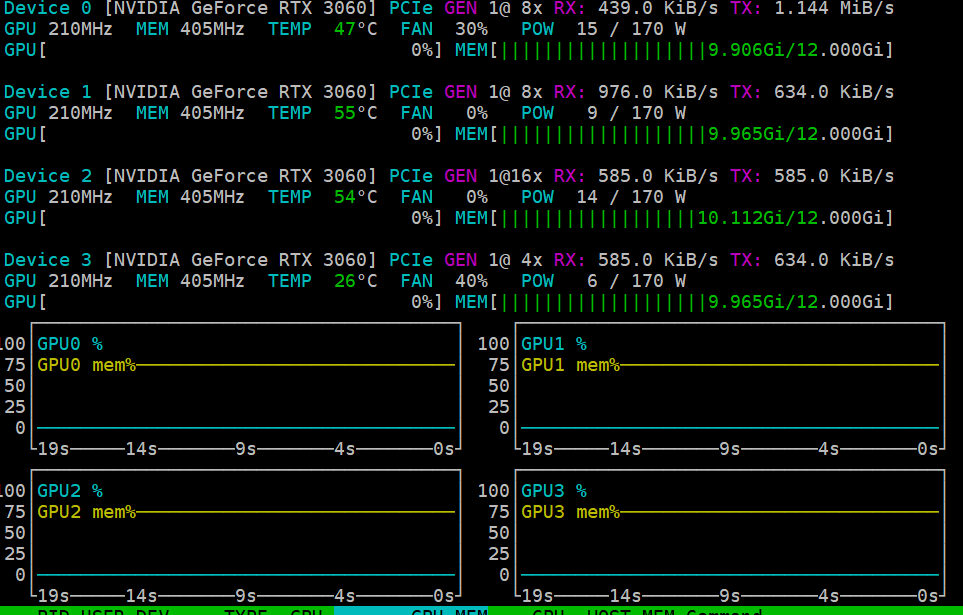
Task: Click Device 0 GPU model name text
Action: pyautogui.click(x=240, y=9)
